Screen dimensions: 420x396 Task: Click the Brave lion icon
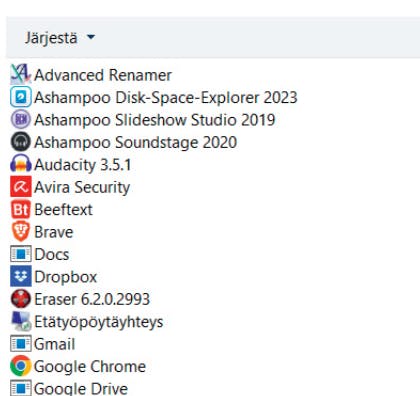pyautogui.click(x=21, y=231)
